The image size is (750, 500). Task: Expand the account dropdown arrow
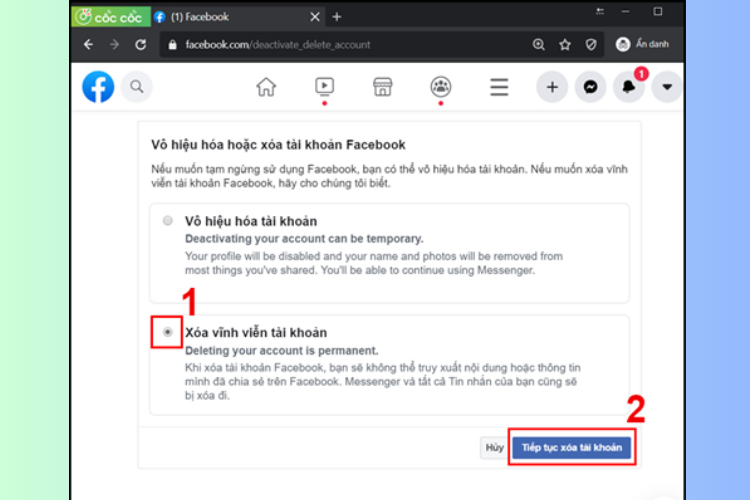tap(667, 87)
